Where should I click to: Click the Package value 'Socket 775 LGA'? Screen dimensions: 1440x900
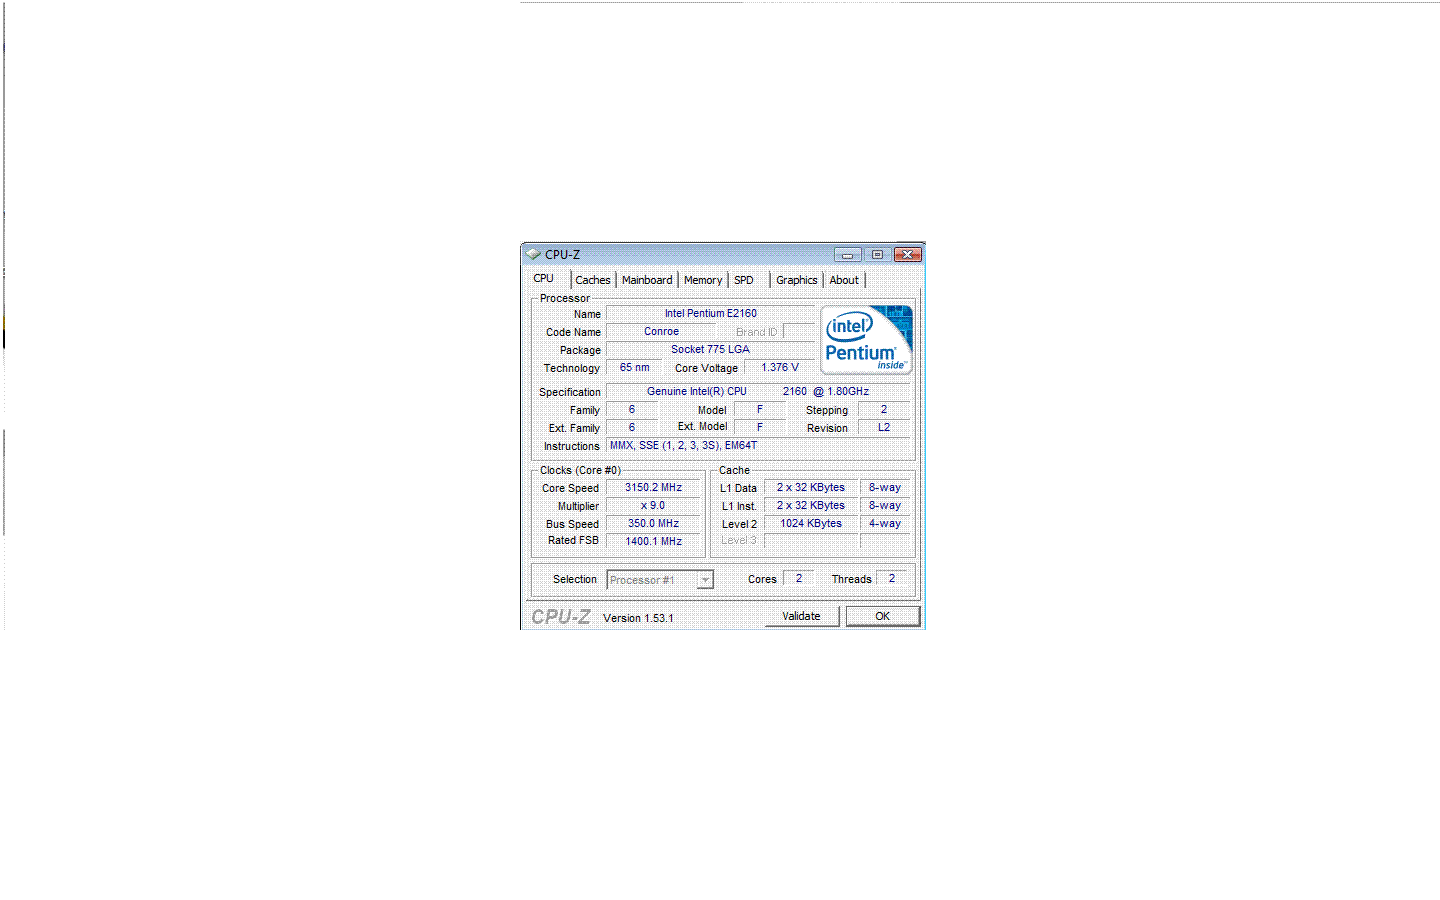(x=710, y=349)
